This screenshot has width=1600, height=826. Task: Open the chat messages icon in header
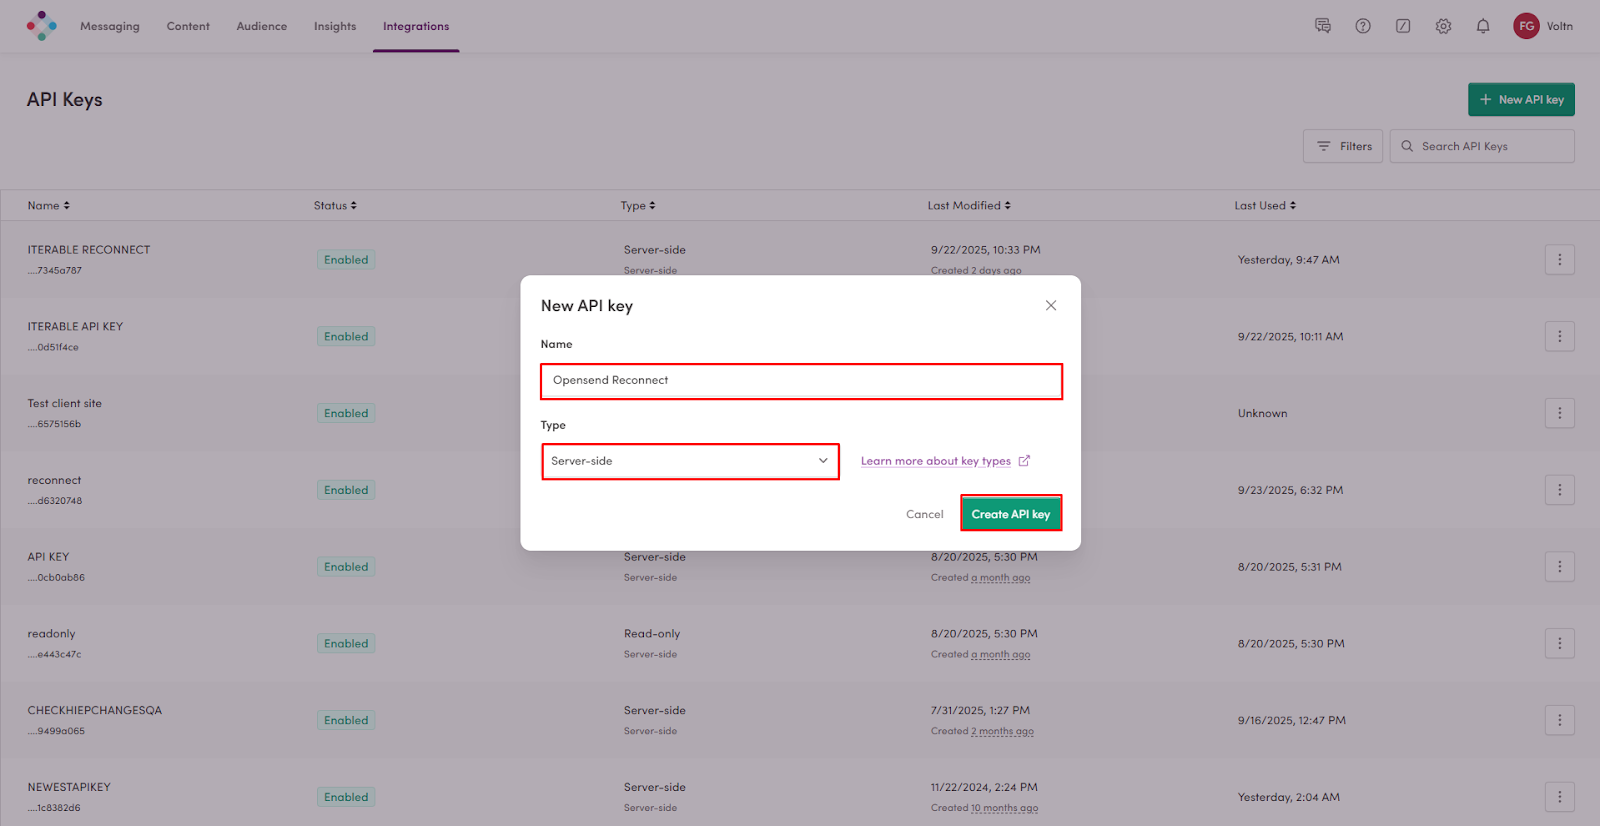[1323, 26]
